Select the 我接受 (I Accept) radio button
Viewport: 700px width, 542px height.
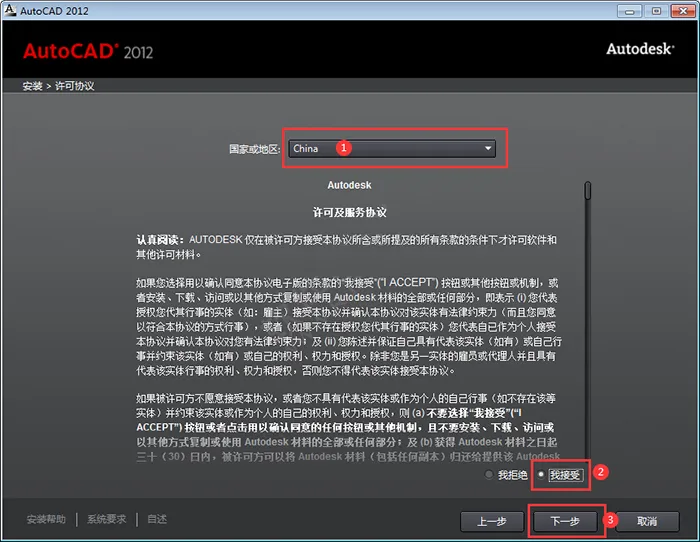pos(542,475)
